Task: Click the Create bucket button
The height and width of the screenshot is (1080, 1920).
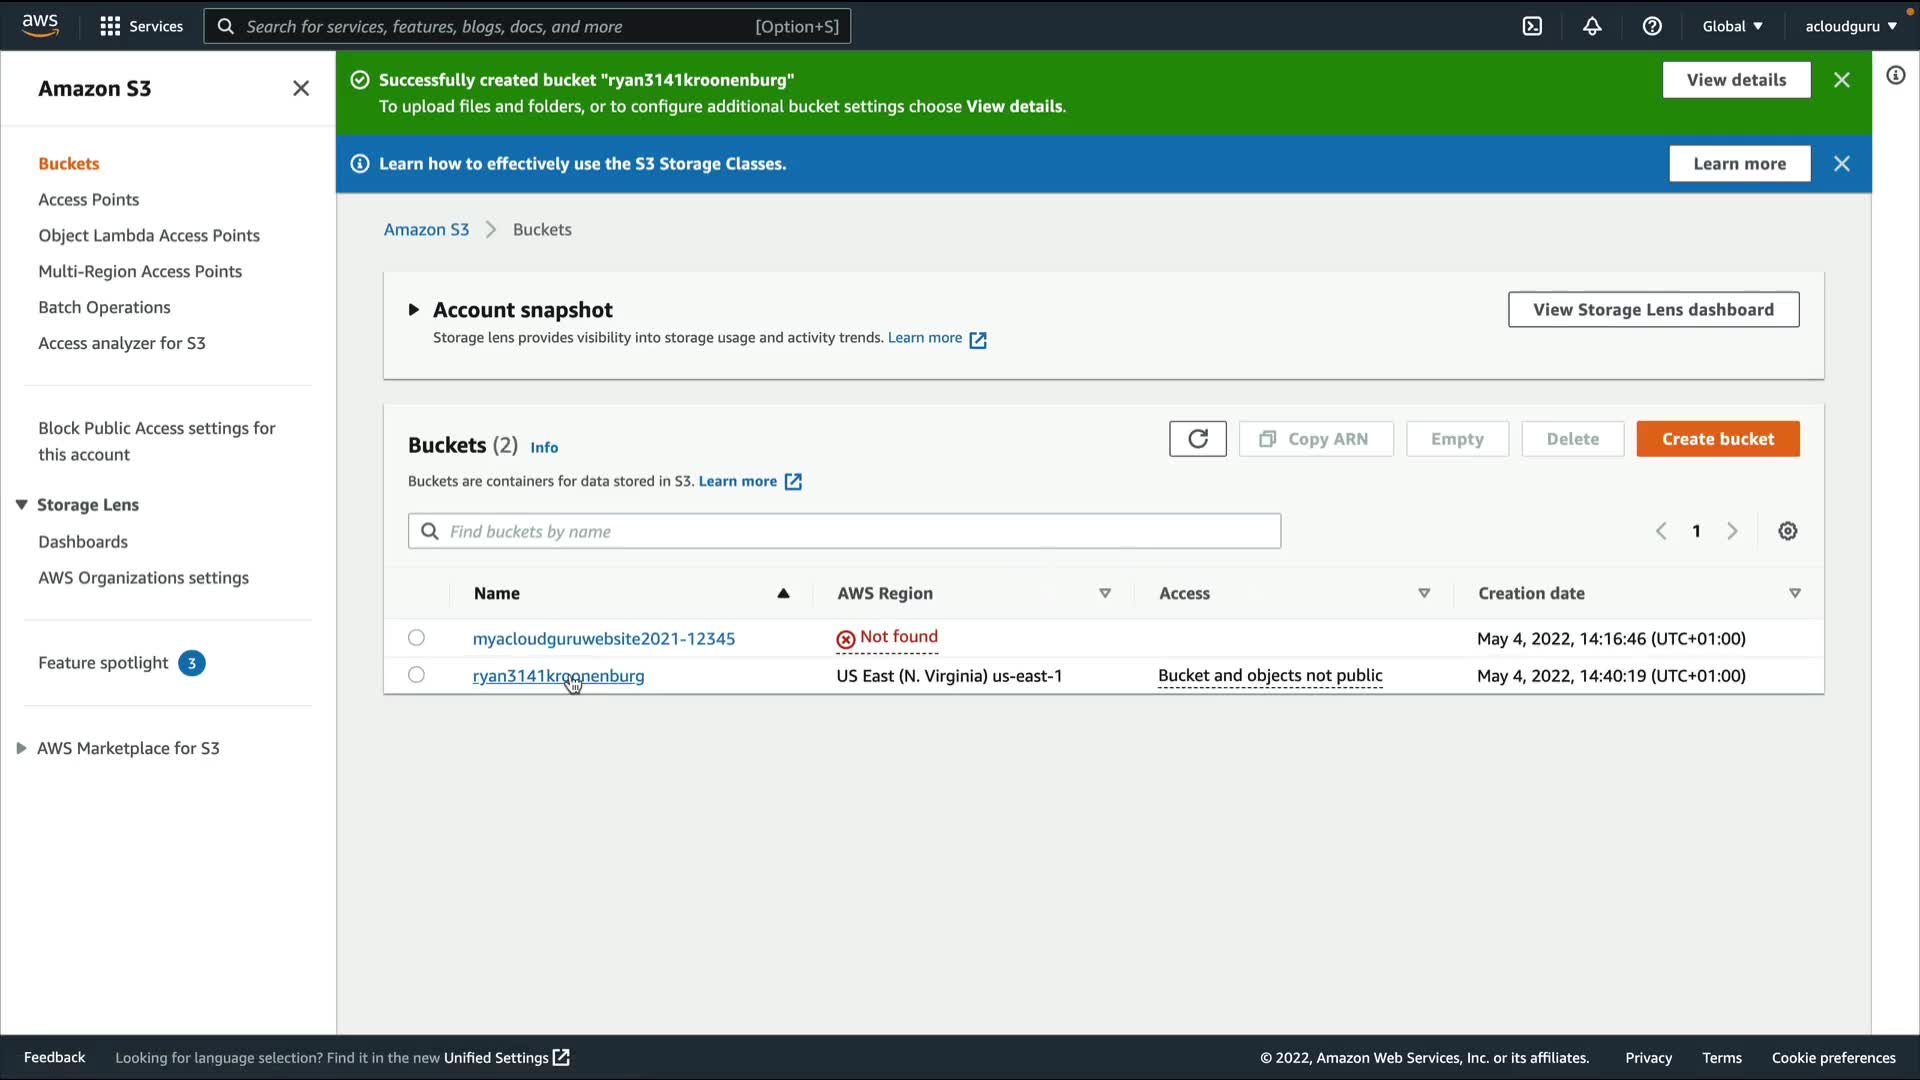Action: pos(1717,439)
